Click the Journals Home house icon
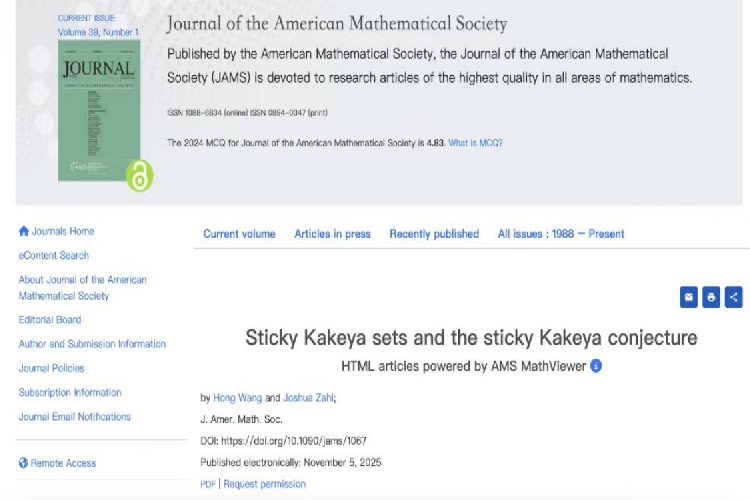 [24, 231]
